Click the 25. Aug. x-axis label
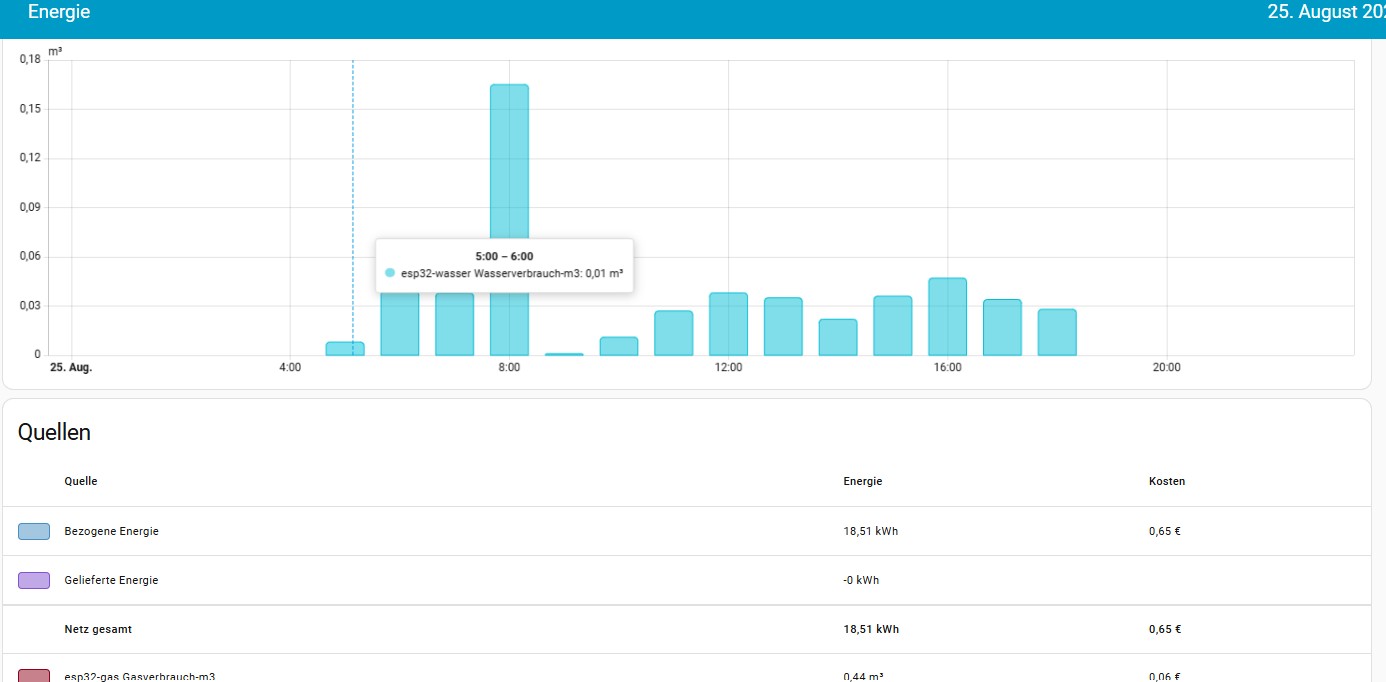 pos(71,368)
